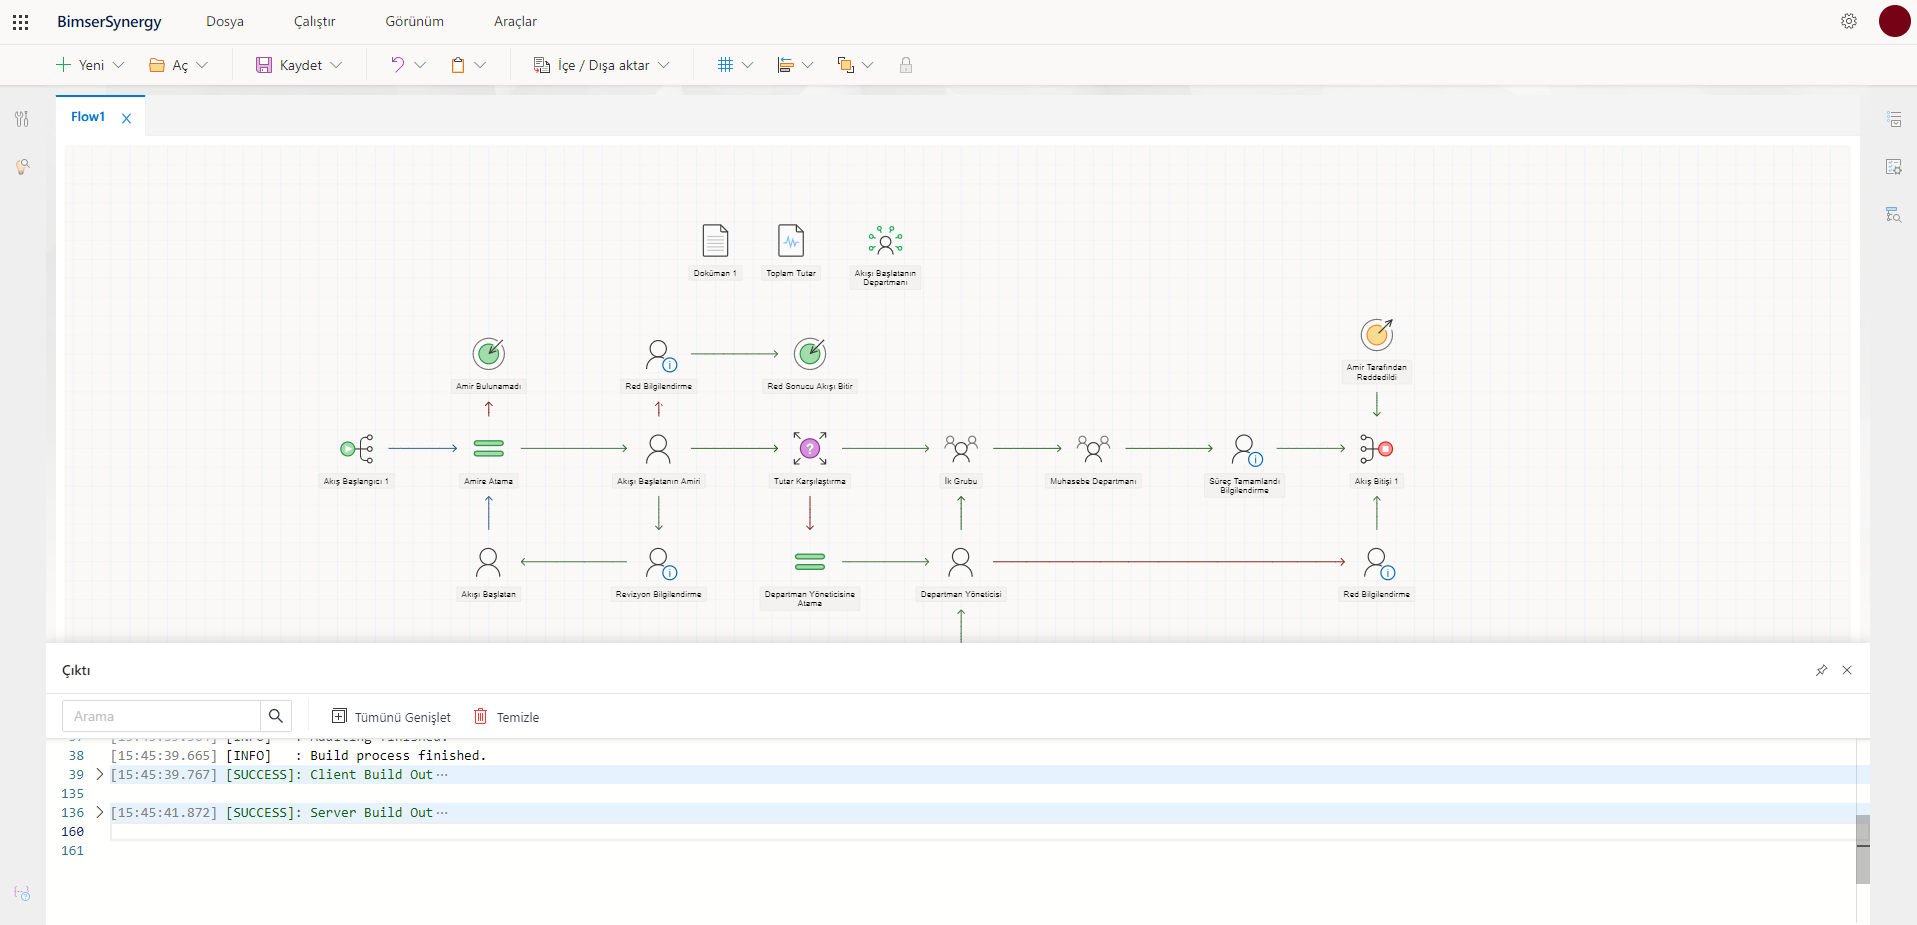This screenshot has height=925, width=1917.
Task: Select the Muhasebe Departmanı node
Action: point(1093,449)
